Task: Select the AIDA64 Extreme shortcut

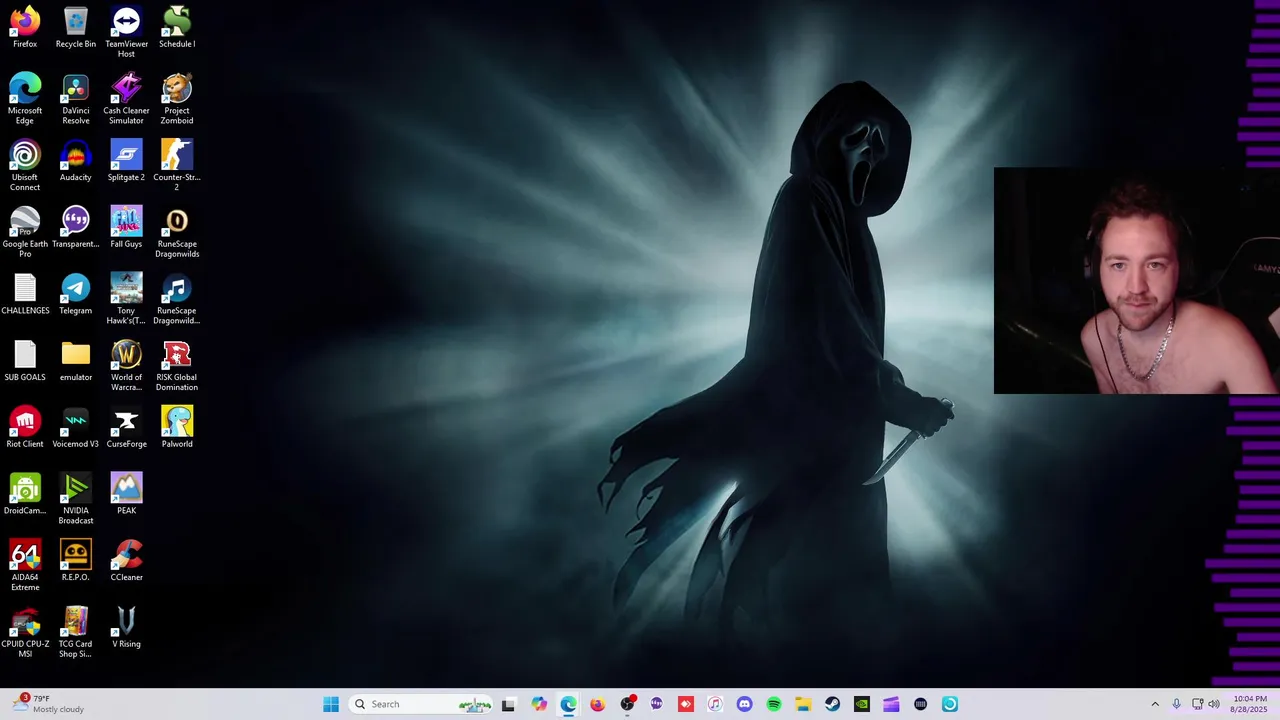Action: click(x=25, y=566)
